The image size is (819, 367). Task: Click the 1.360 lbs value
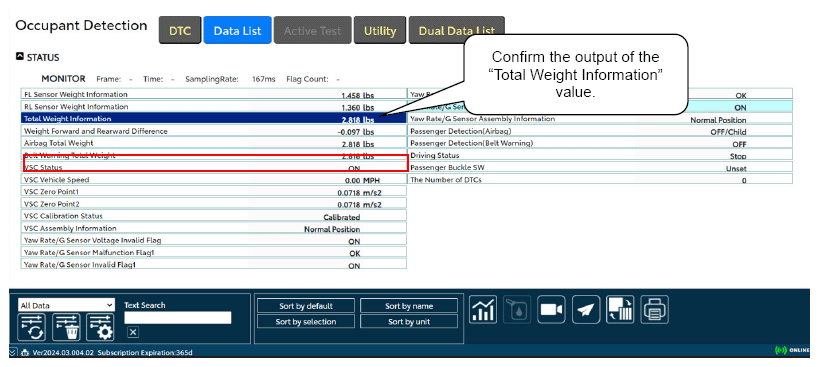[x=357, y=108]
